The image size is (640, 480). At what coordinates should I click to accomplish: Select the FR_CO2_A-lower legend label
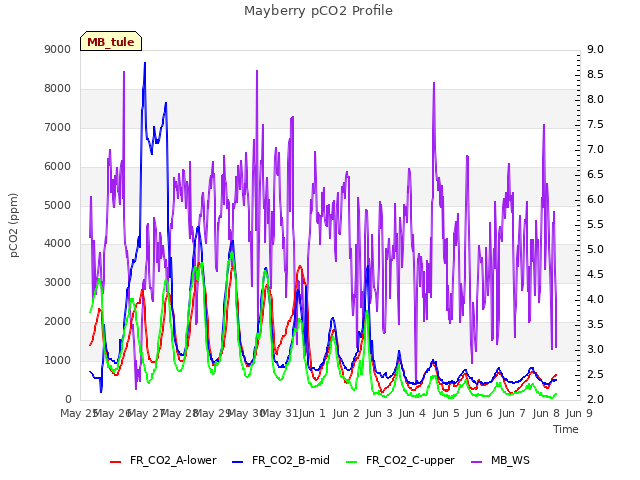pyautogui.click(x=173, y=460)
